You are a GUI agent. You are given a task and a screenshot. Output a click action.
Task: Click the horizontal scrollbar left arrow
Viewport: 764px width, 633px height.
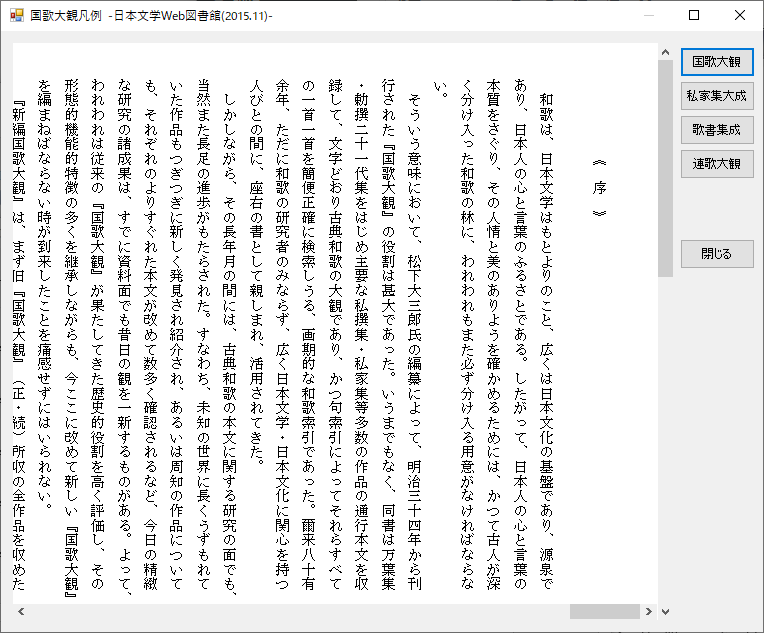pyautogui.click(x=21, y=612)
